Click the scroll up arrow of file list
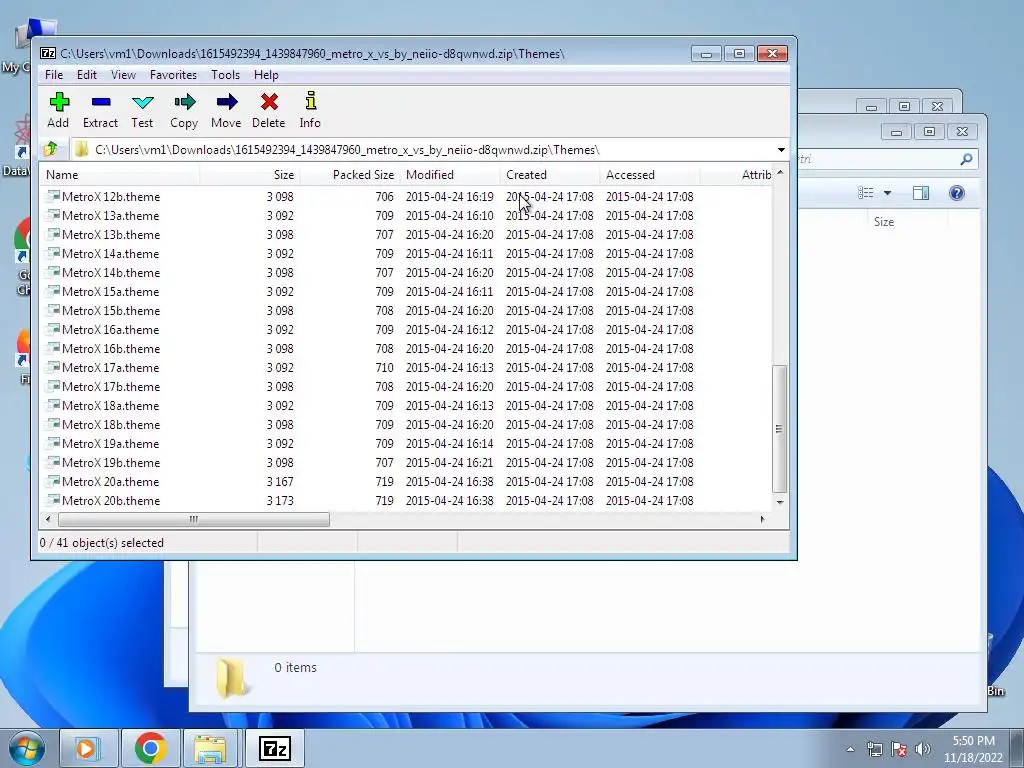 (x=779, y=173)
